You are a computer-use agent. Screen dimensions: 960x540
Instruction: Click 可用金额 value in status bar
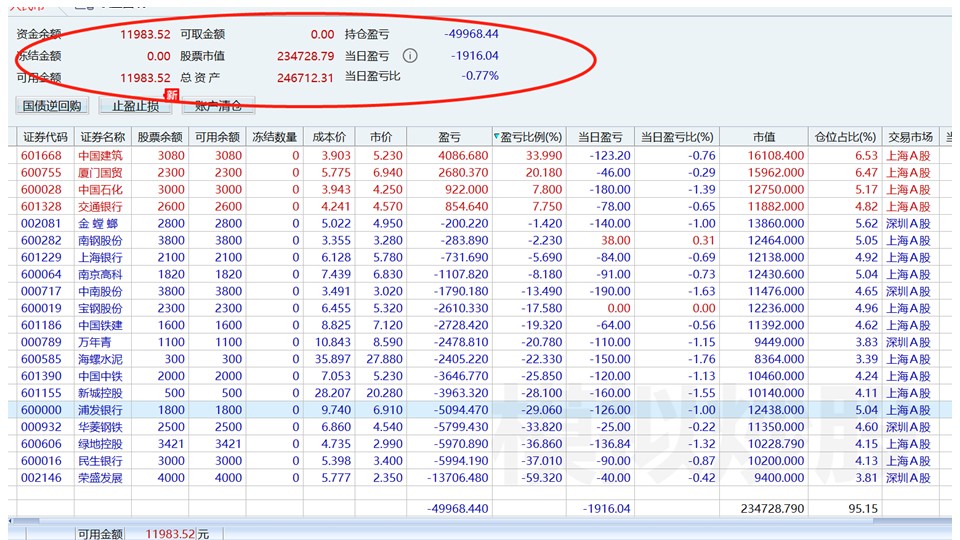pos(170,534)
